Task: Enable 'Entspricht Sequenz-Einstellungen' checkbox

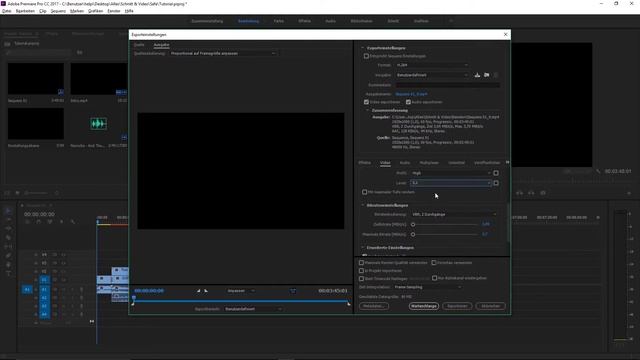Action: (366, 56)
